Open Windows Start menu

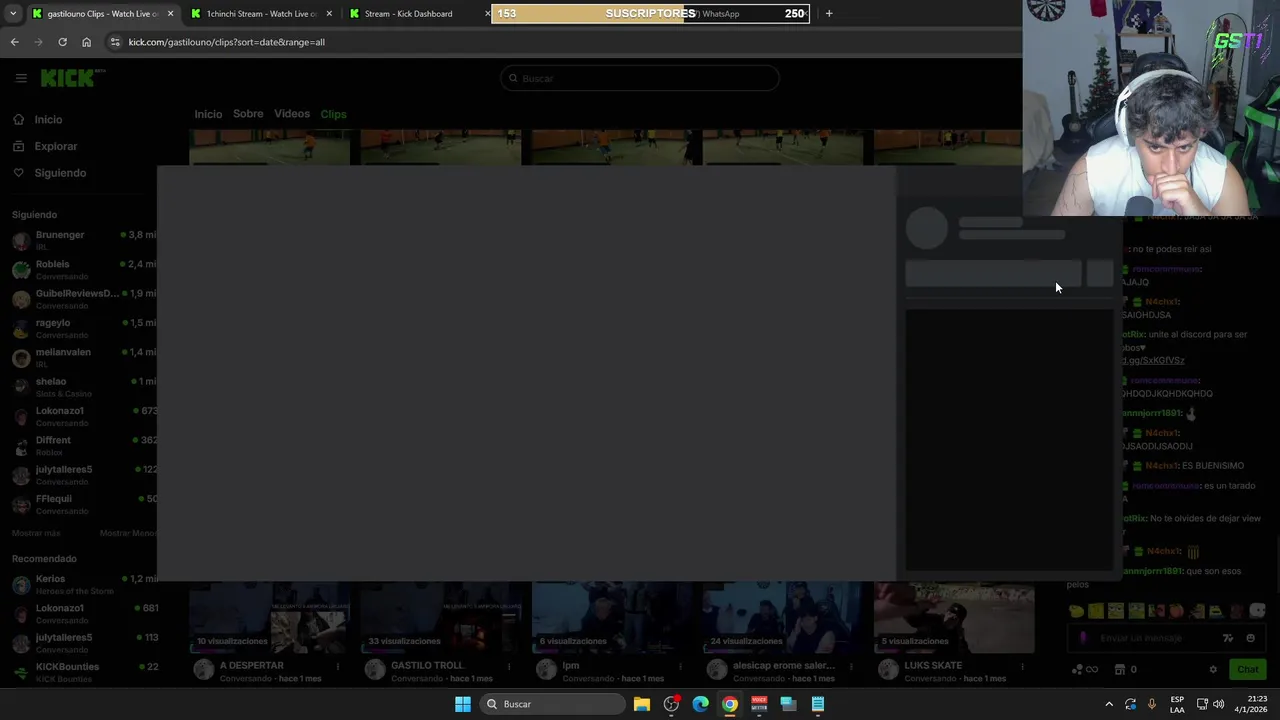(x=462, y=704)
